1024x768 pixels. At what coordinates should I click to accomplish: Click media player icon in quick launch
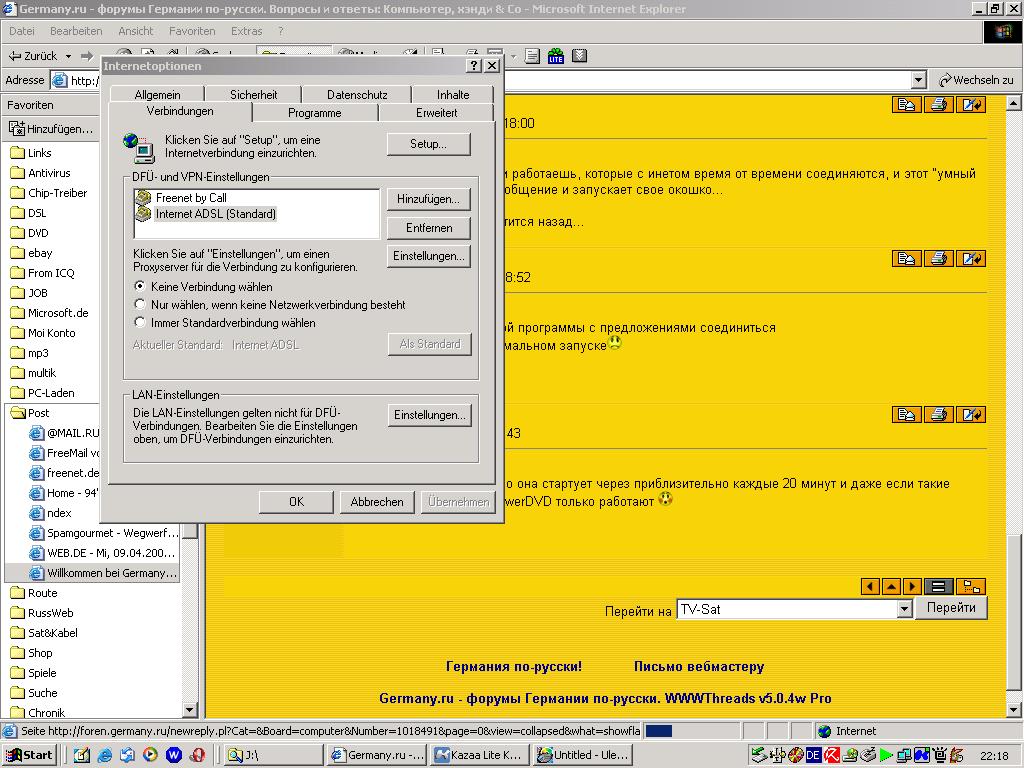click(150, 755)
